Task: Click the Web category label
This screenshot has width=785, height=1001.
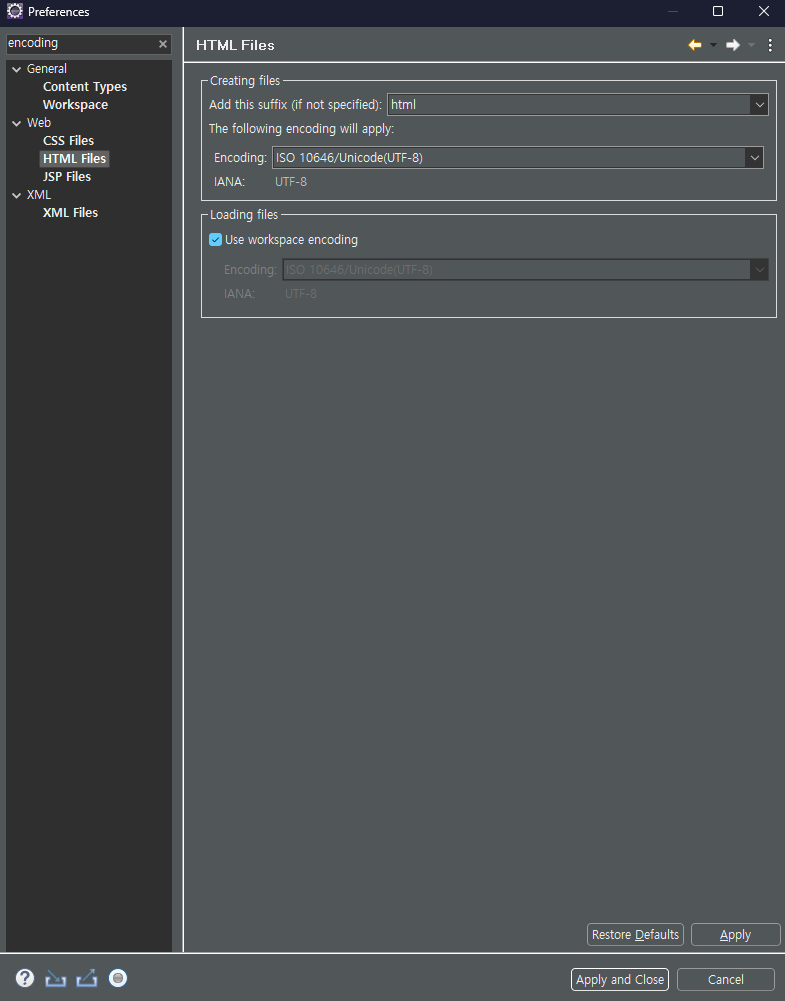Action: (x=39, y=123)
